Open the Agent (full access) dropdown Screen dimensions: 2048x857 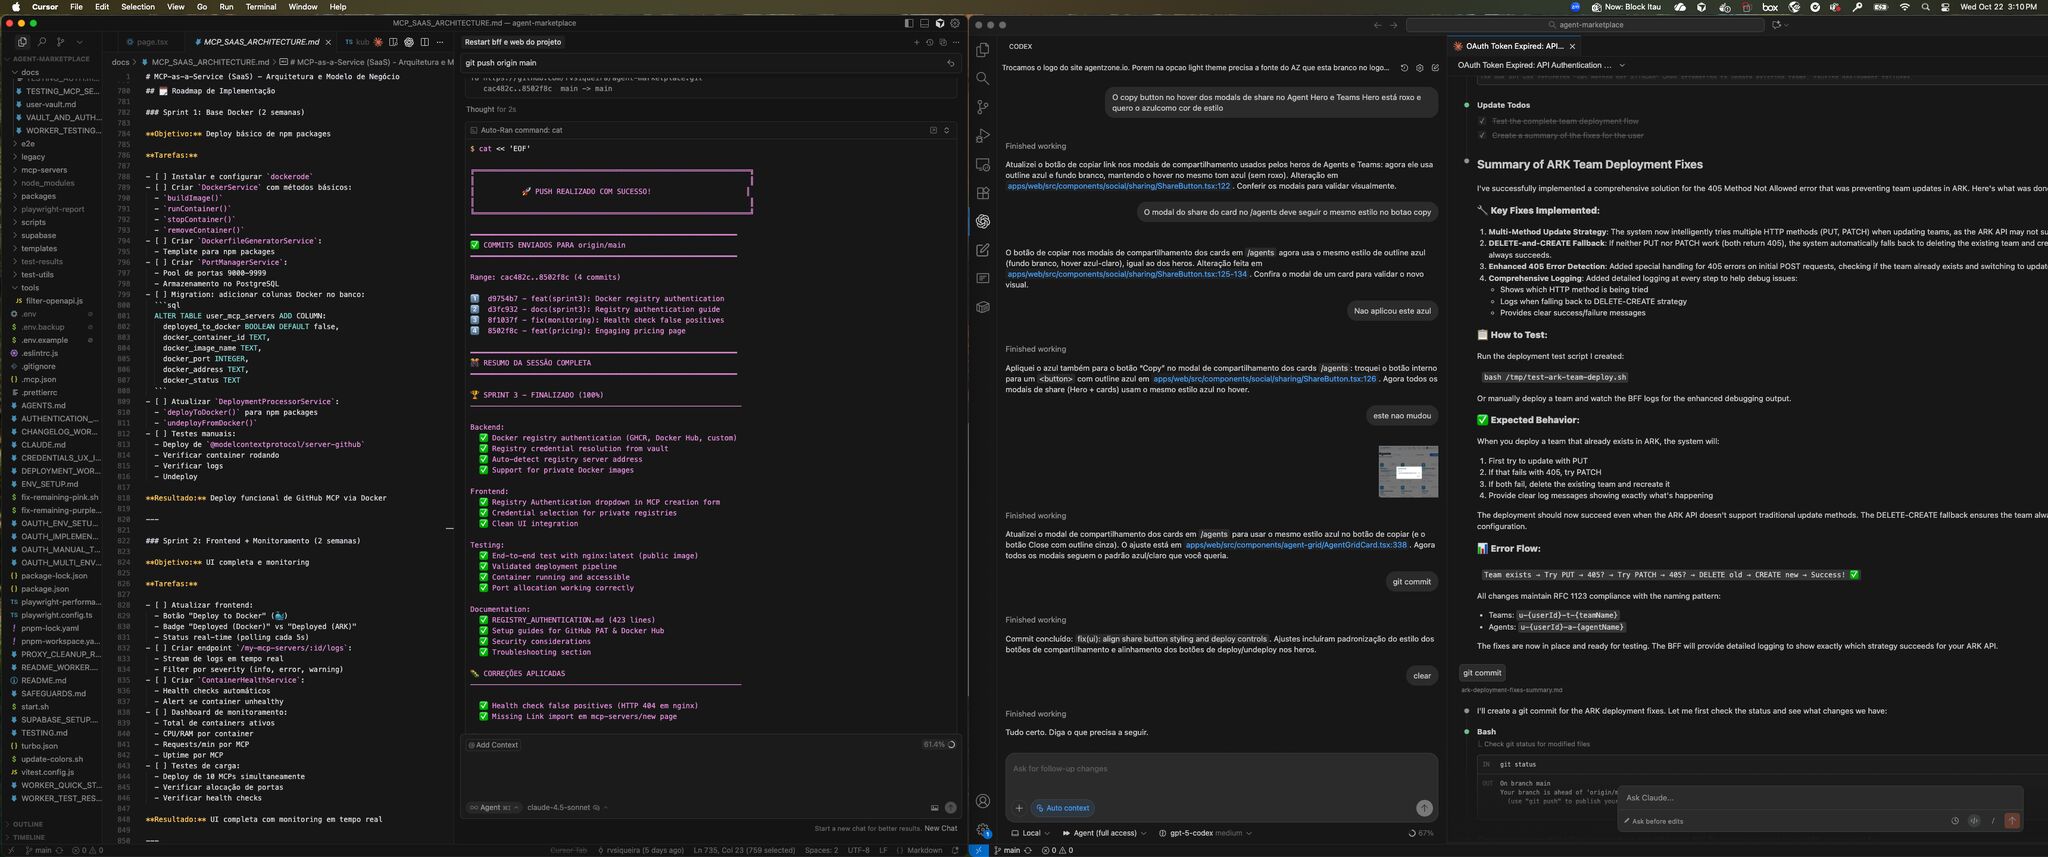click(x=1104, y=833)
